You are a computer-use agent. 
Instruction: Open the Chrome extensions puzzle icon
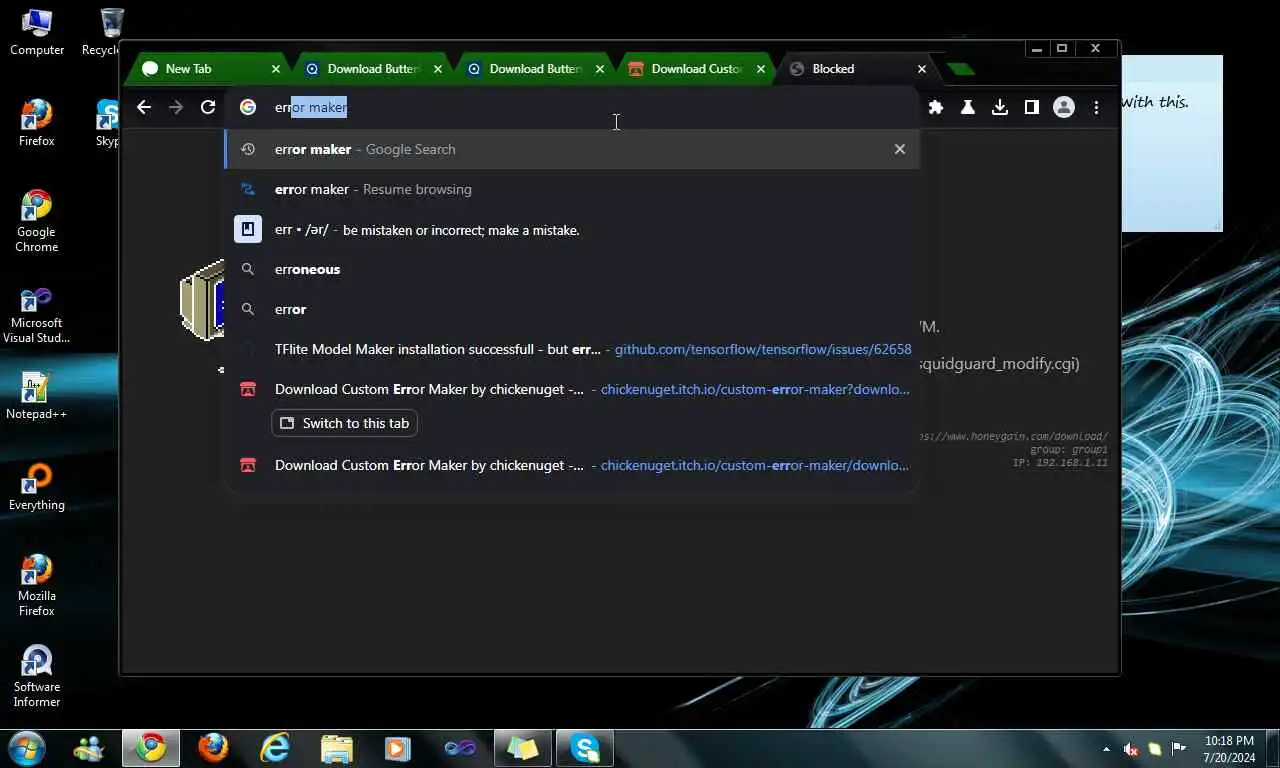936,107
